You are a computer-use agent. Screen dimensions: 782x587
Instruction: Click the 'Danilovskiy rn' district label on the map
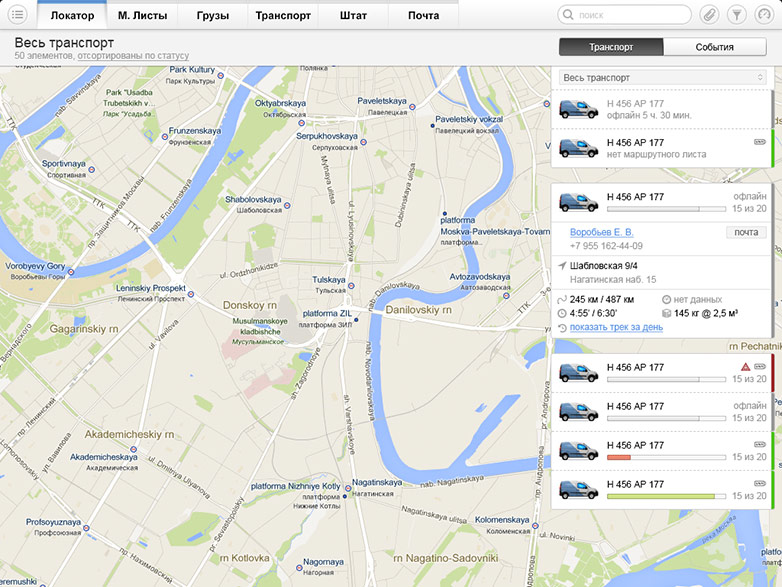click(418, 310)
